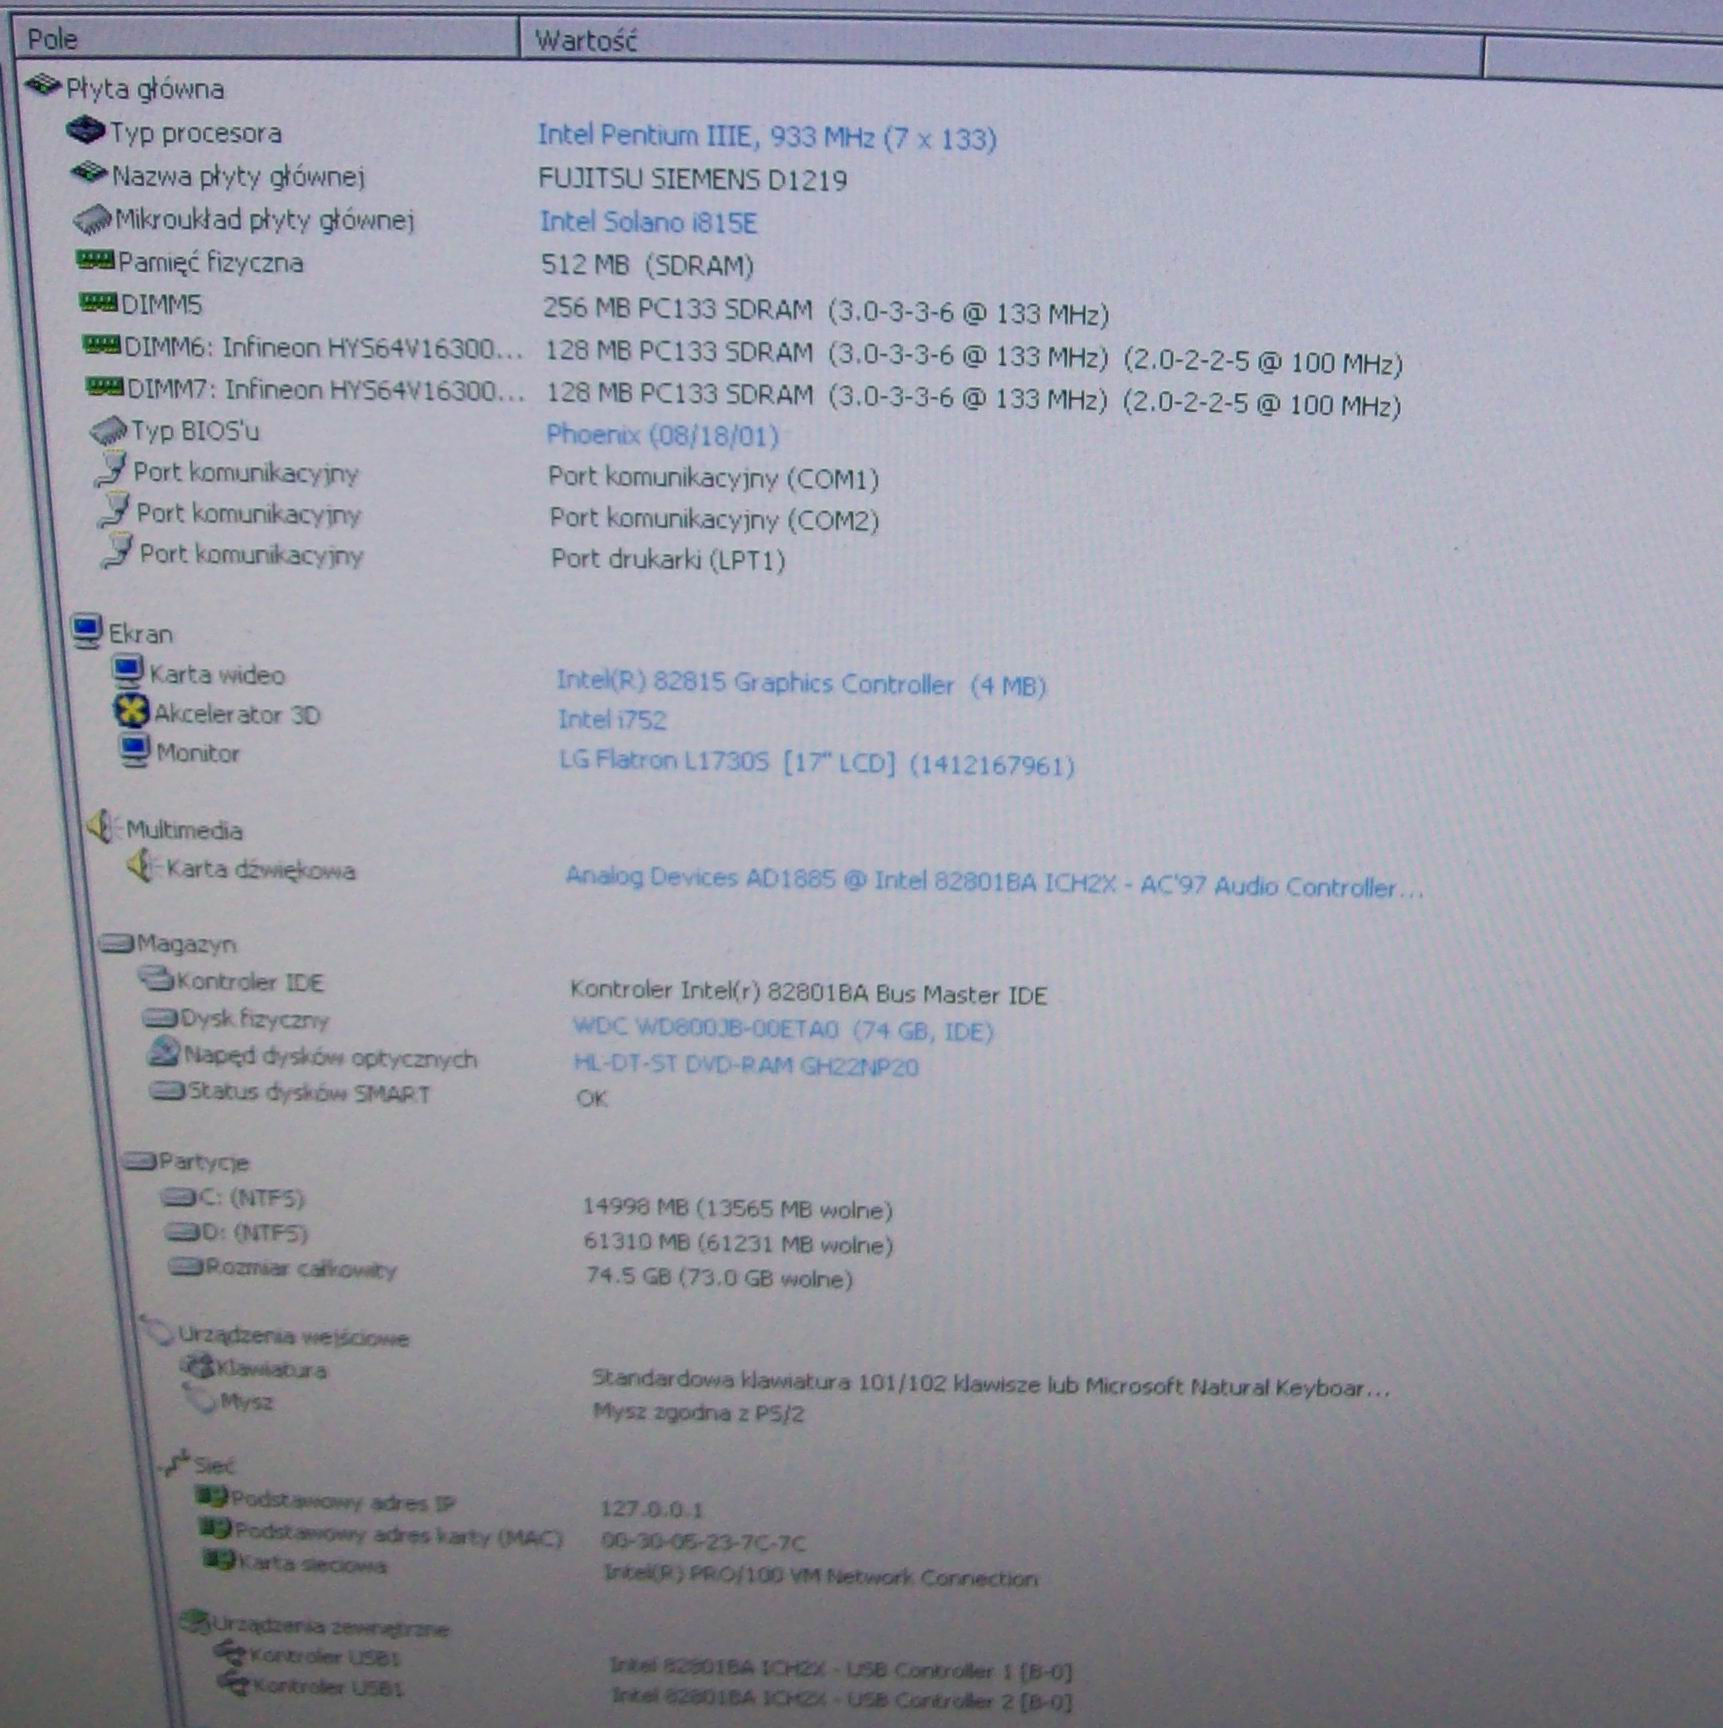This screenshot has width=1723, height=1728.
Task: Select the Mysz zgodna z PS/2 value
Action: coord(699,1413)
